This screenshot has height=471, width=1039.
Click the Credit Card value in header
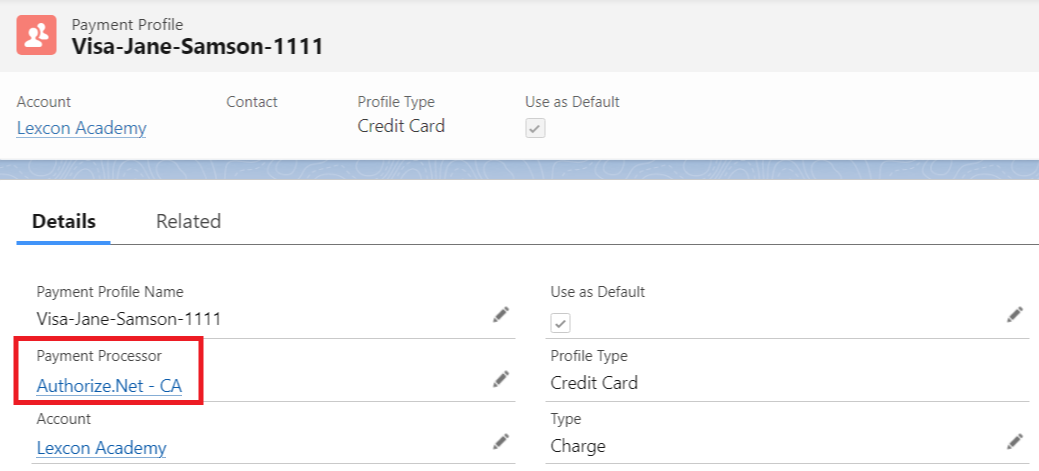[401, 126]
